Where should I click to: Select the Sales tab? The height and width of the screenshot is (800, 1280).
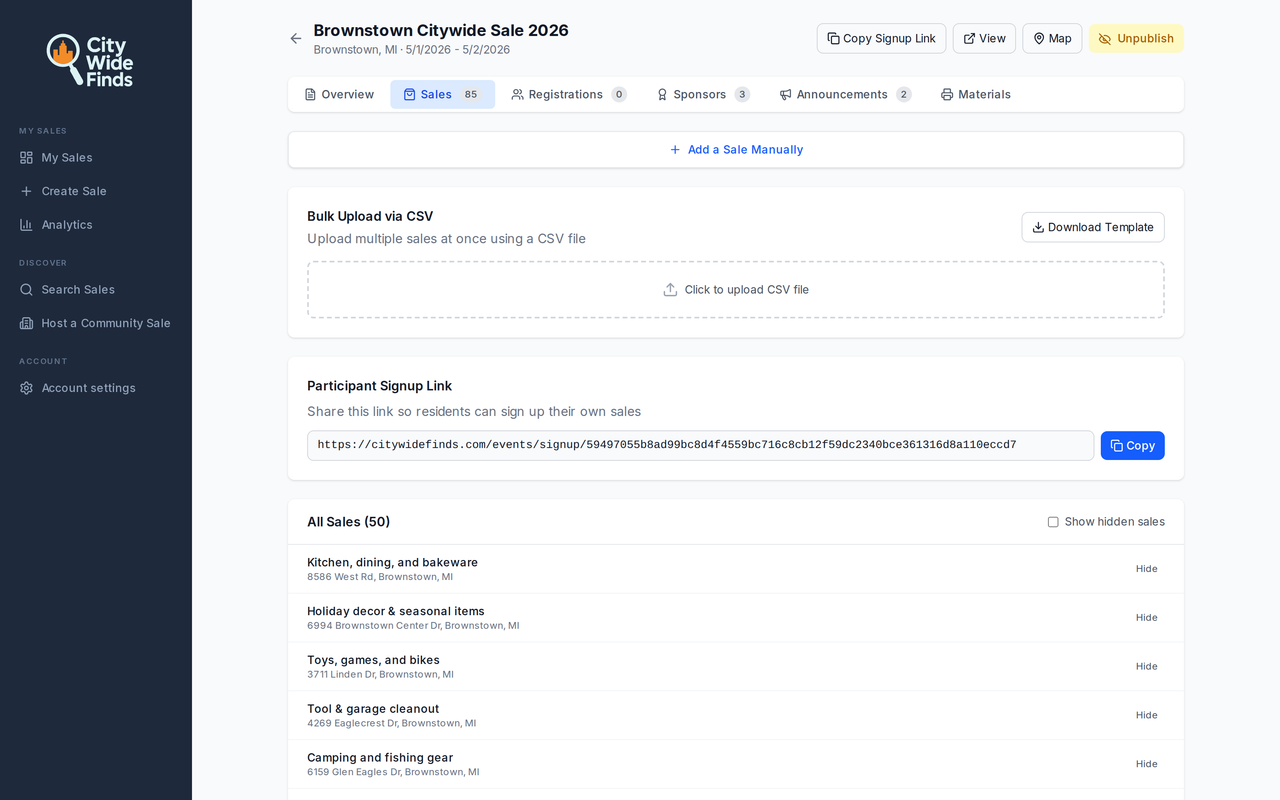[x=442, y=95]
